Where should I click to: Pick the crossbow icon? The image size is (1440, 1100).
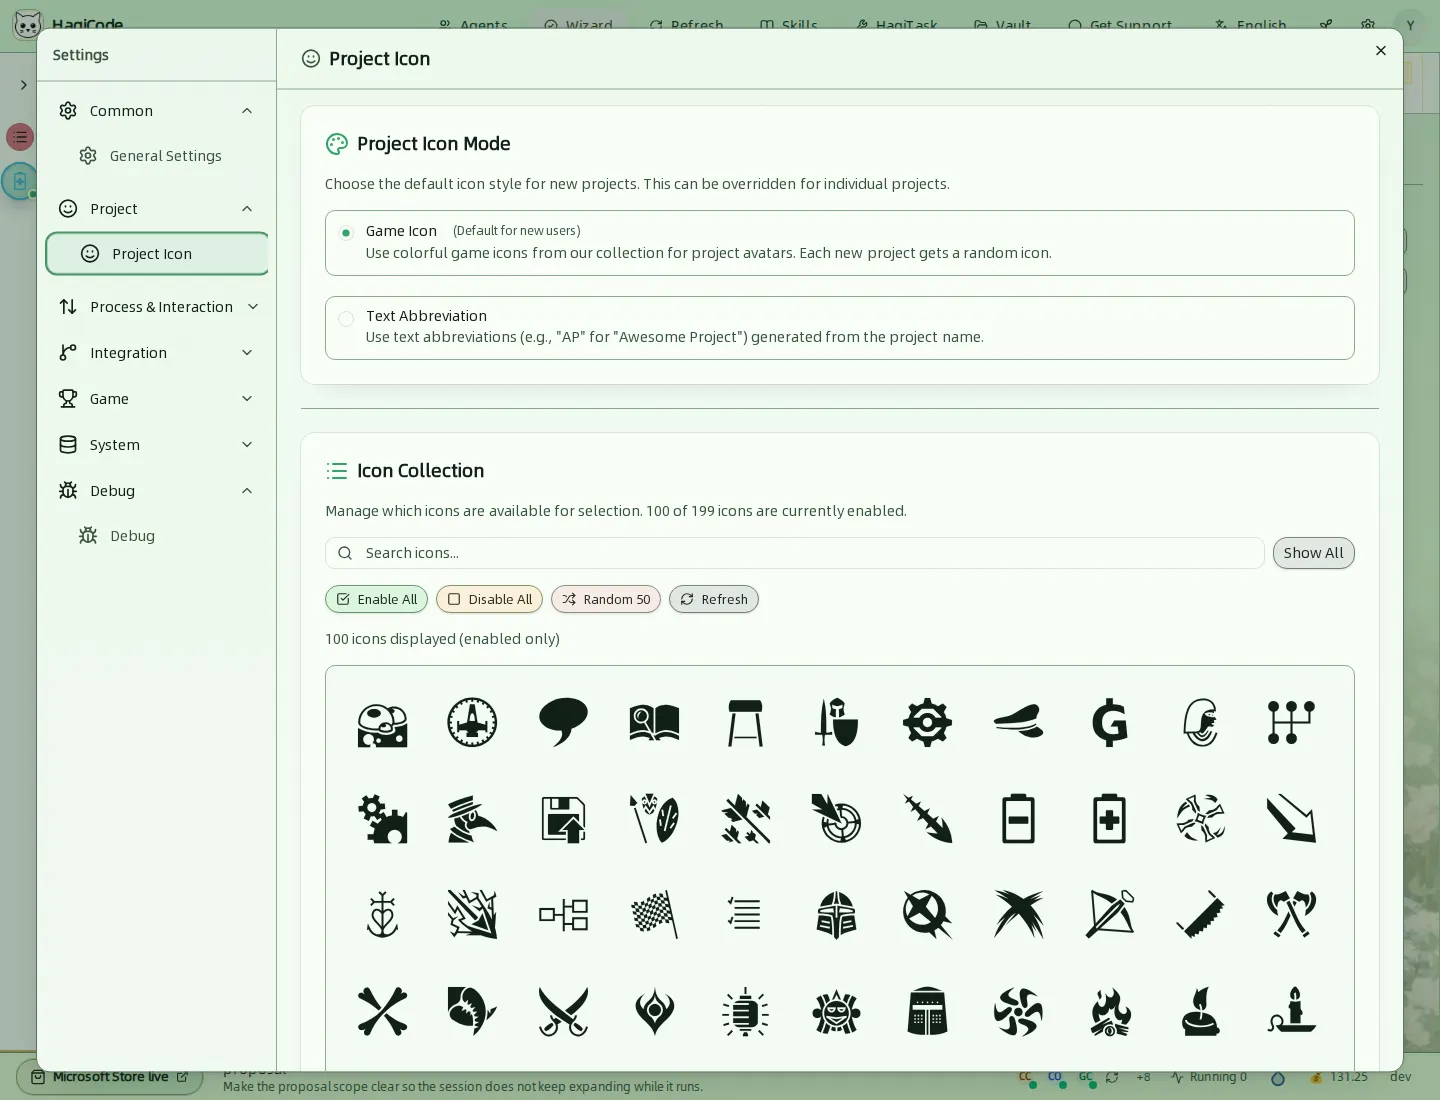1109,914
